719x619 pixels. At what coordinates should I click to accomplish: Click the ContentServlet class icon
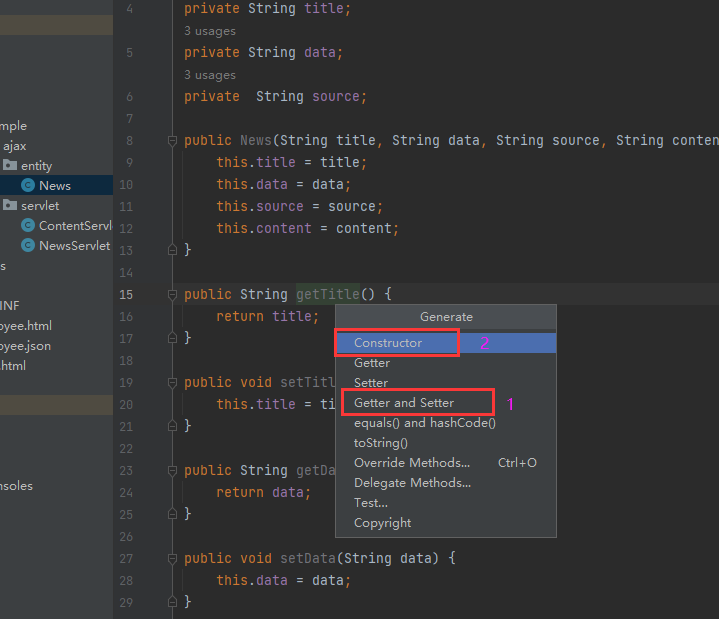click(x=28, y=226)
